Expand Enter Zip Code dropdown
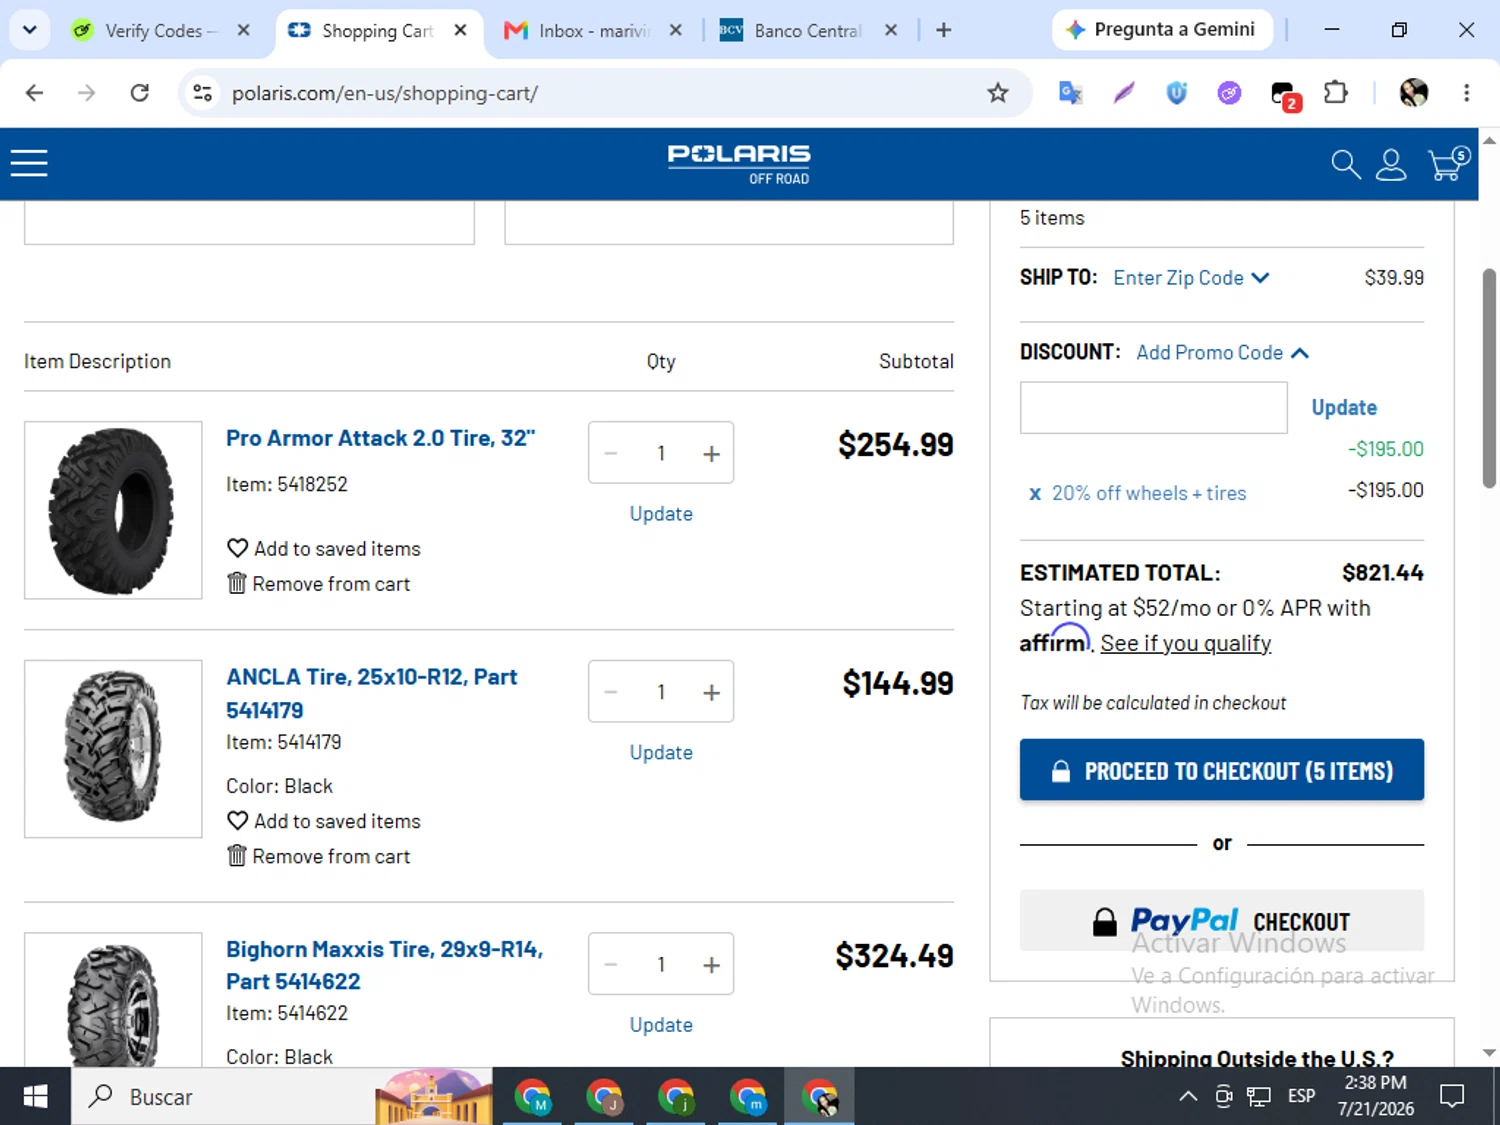The image size is (1500, 1125). (x=1191, y=278)
